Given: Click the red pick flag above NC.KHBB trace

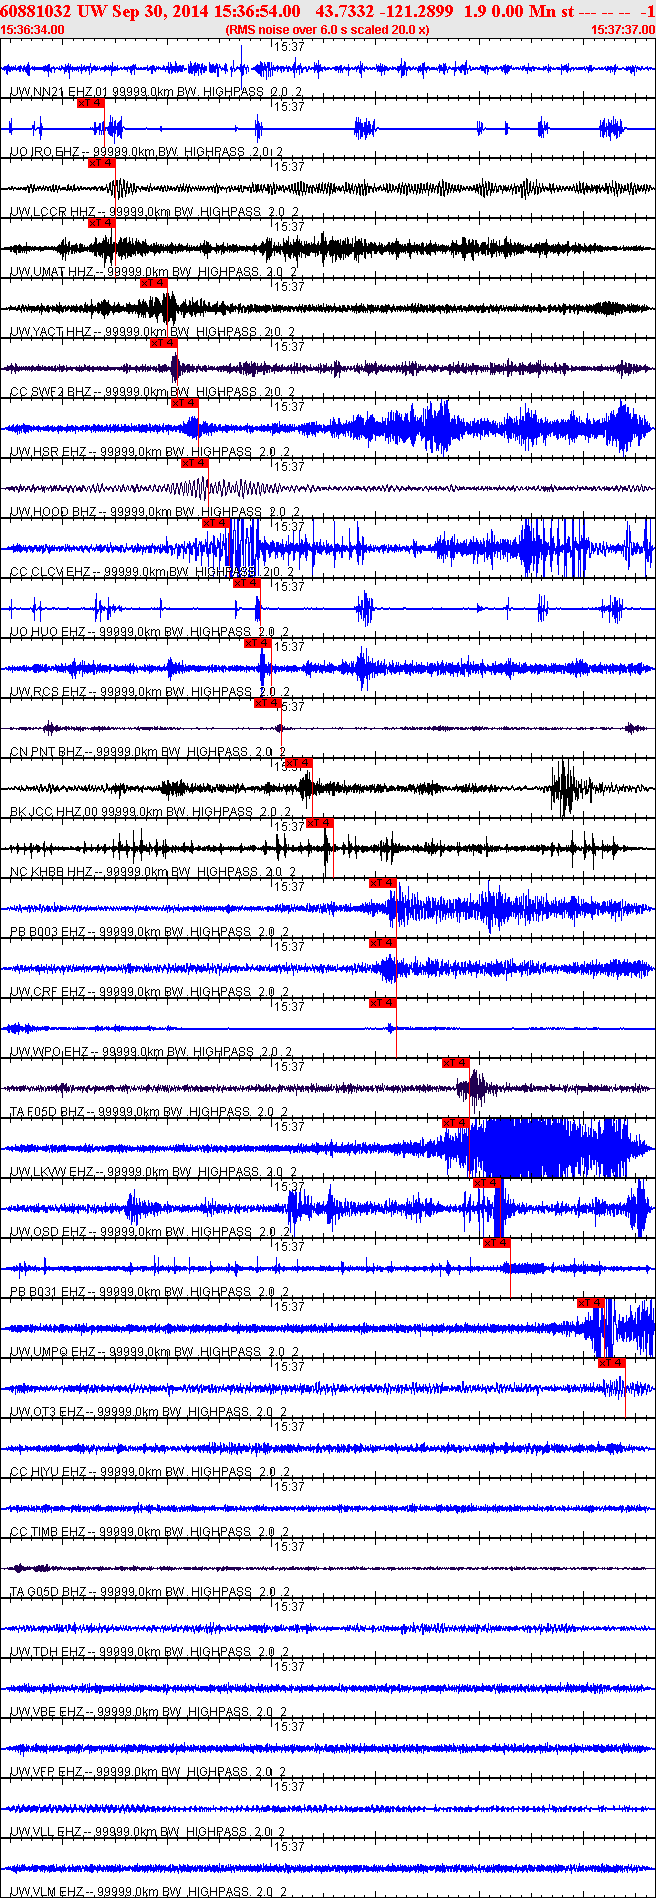Looking at the screenshot, I should (319, 823).
